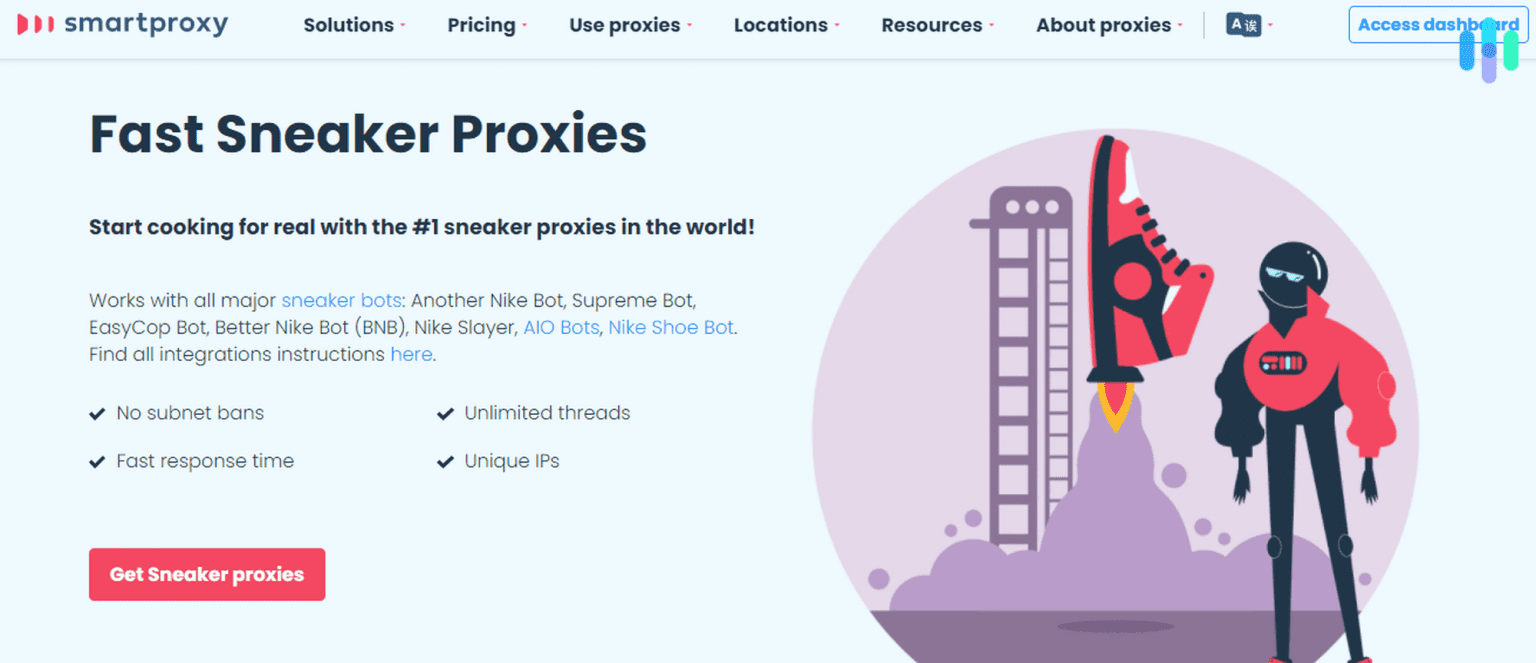Image resolution: width=1536 pixels, height=663 pixels.
Task: Open the language dropdown arrow
Action: [x=1268, y=25]
